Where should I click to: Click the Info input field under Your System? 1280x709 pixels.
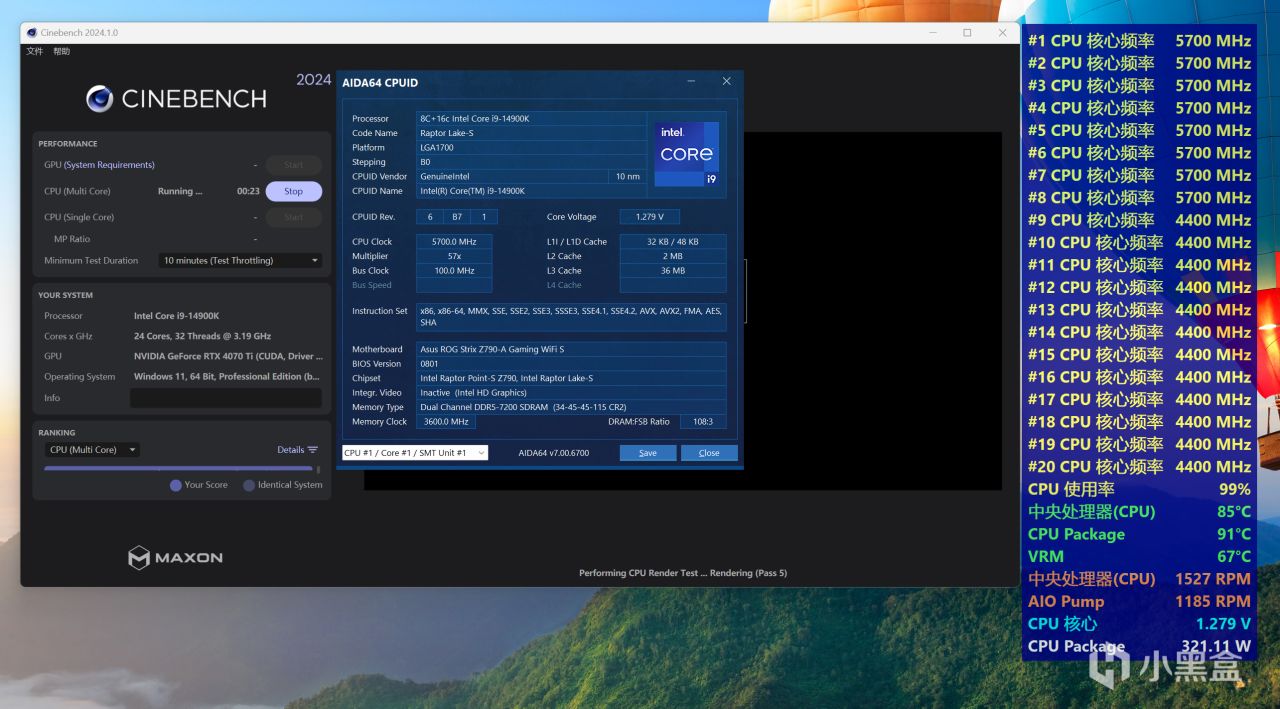226,397
